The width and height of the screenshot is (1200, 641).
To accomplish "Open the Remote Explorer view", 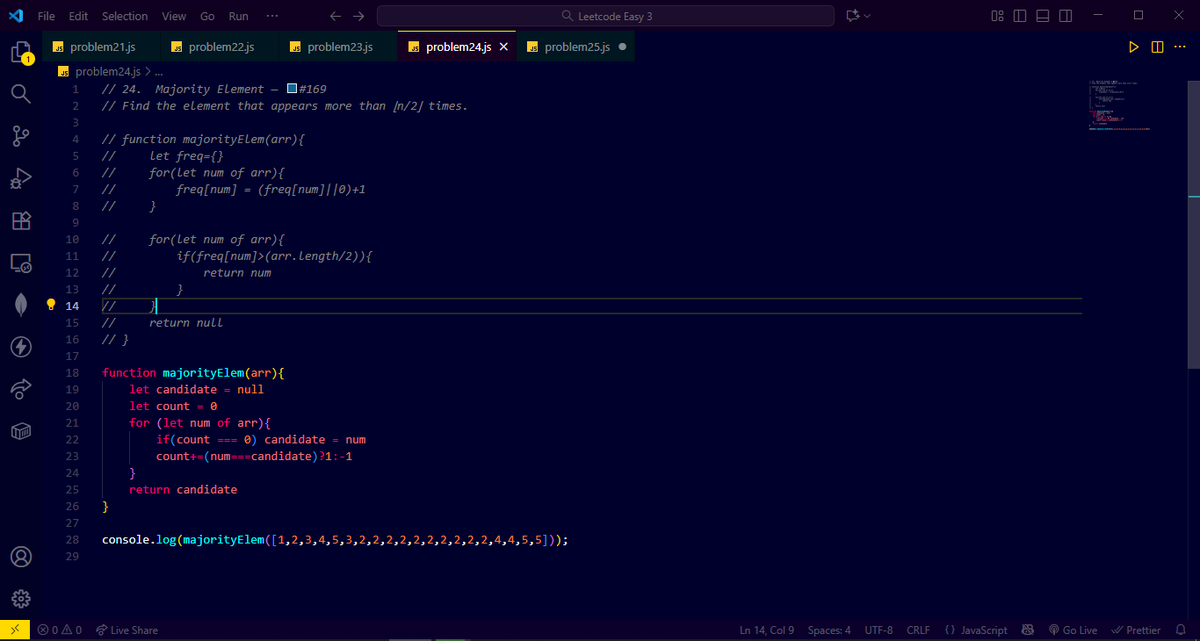I will [x=22, y=263].
